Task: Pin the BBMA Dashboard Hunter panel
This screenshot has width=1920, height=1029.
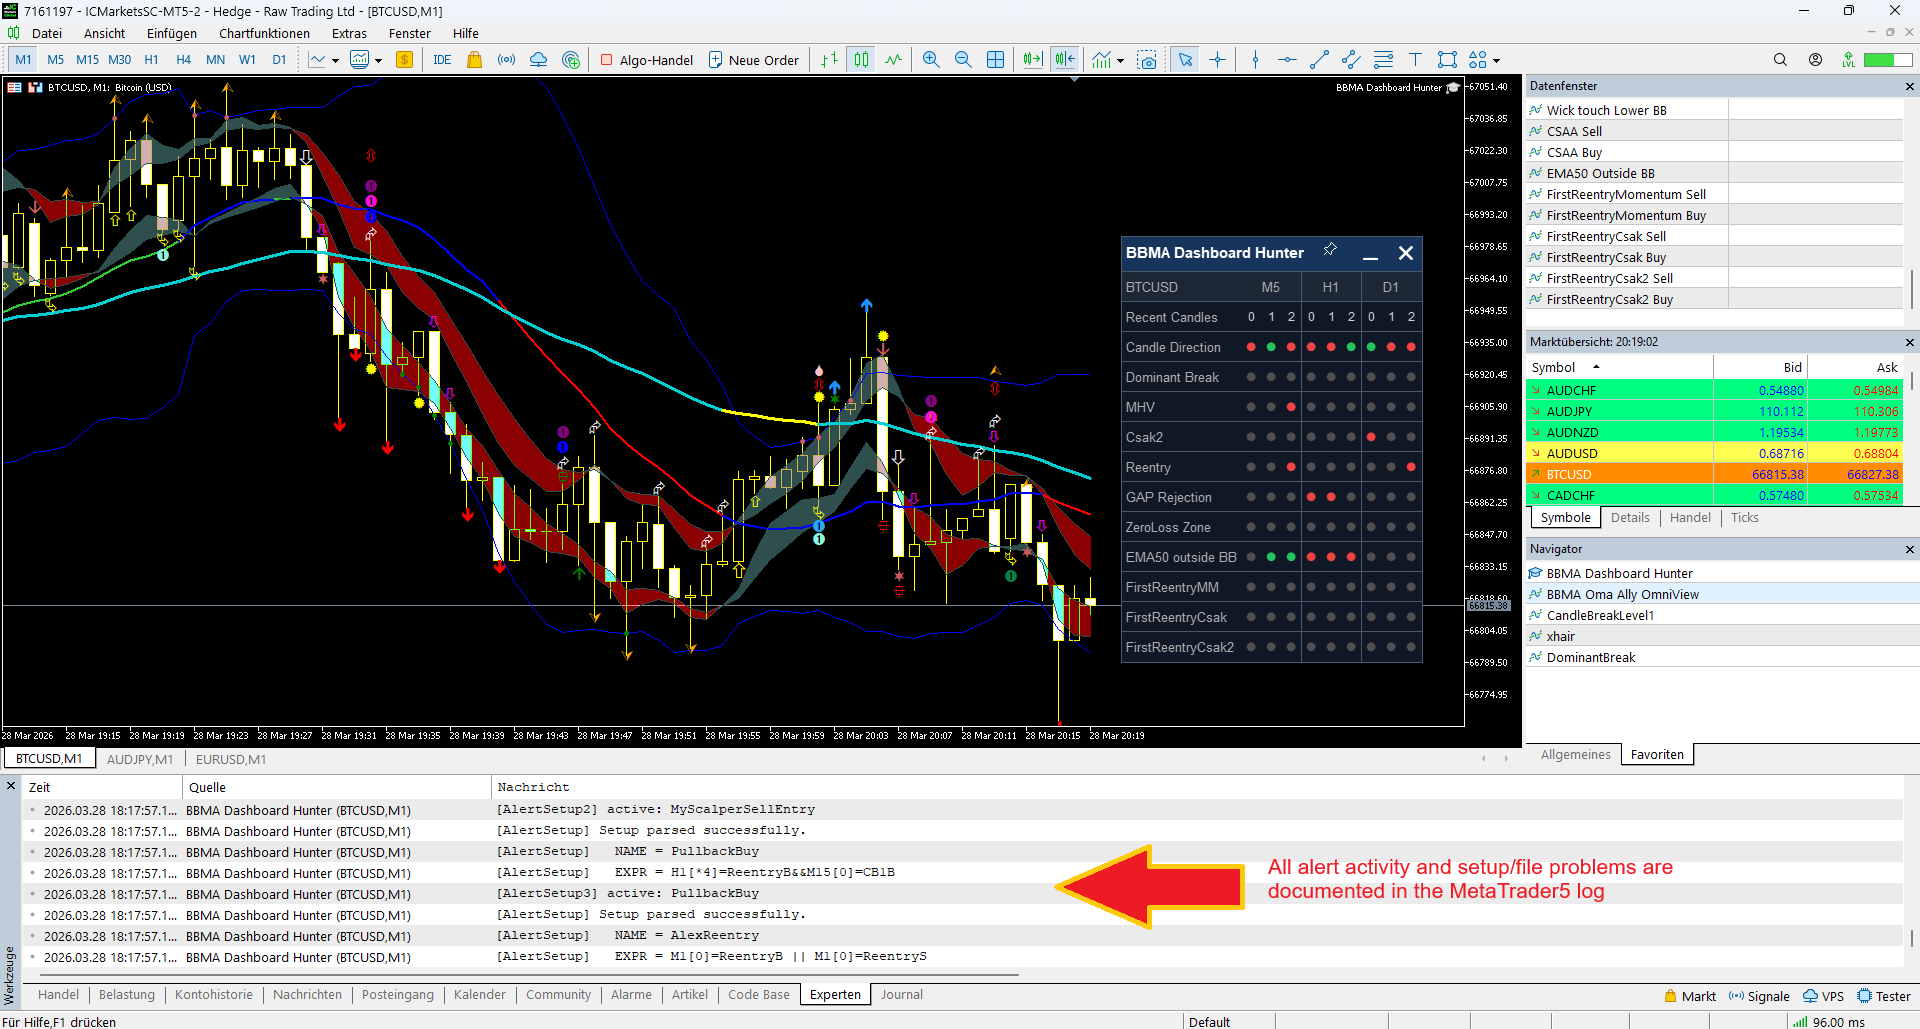Action: 1330,250
